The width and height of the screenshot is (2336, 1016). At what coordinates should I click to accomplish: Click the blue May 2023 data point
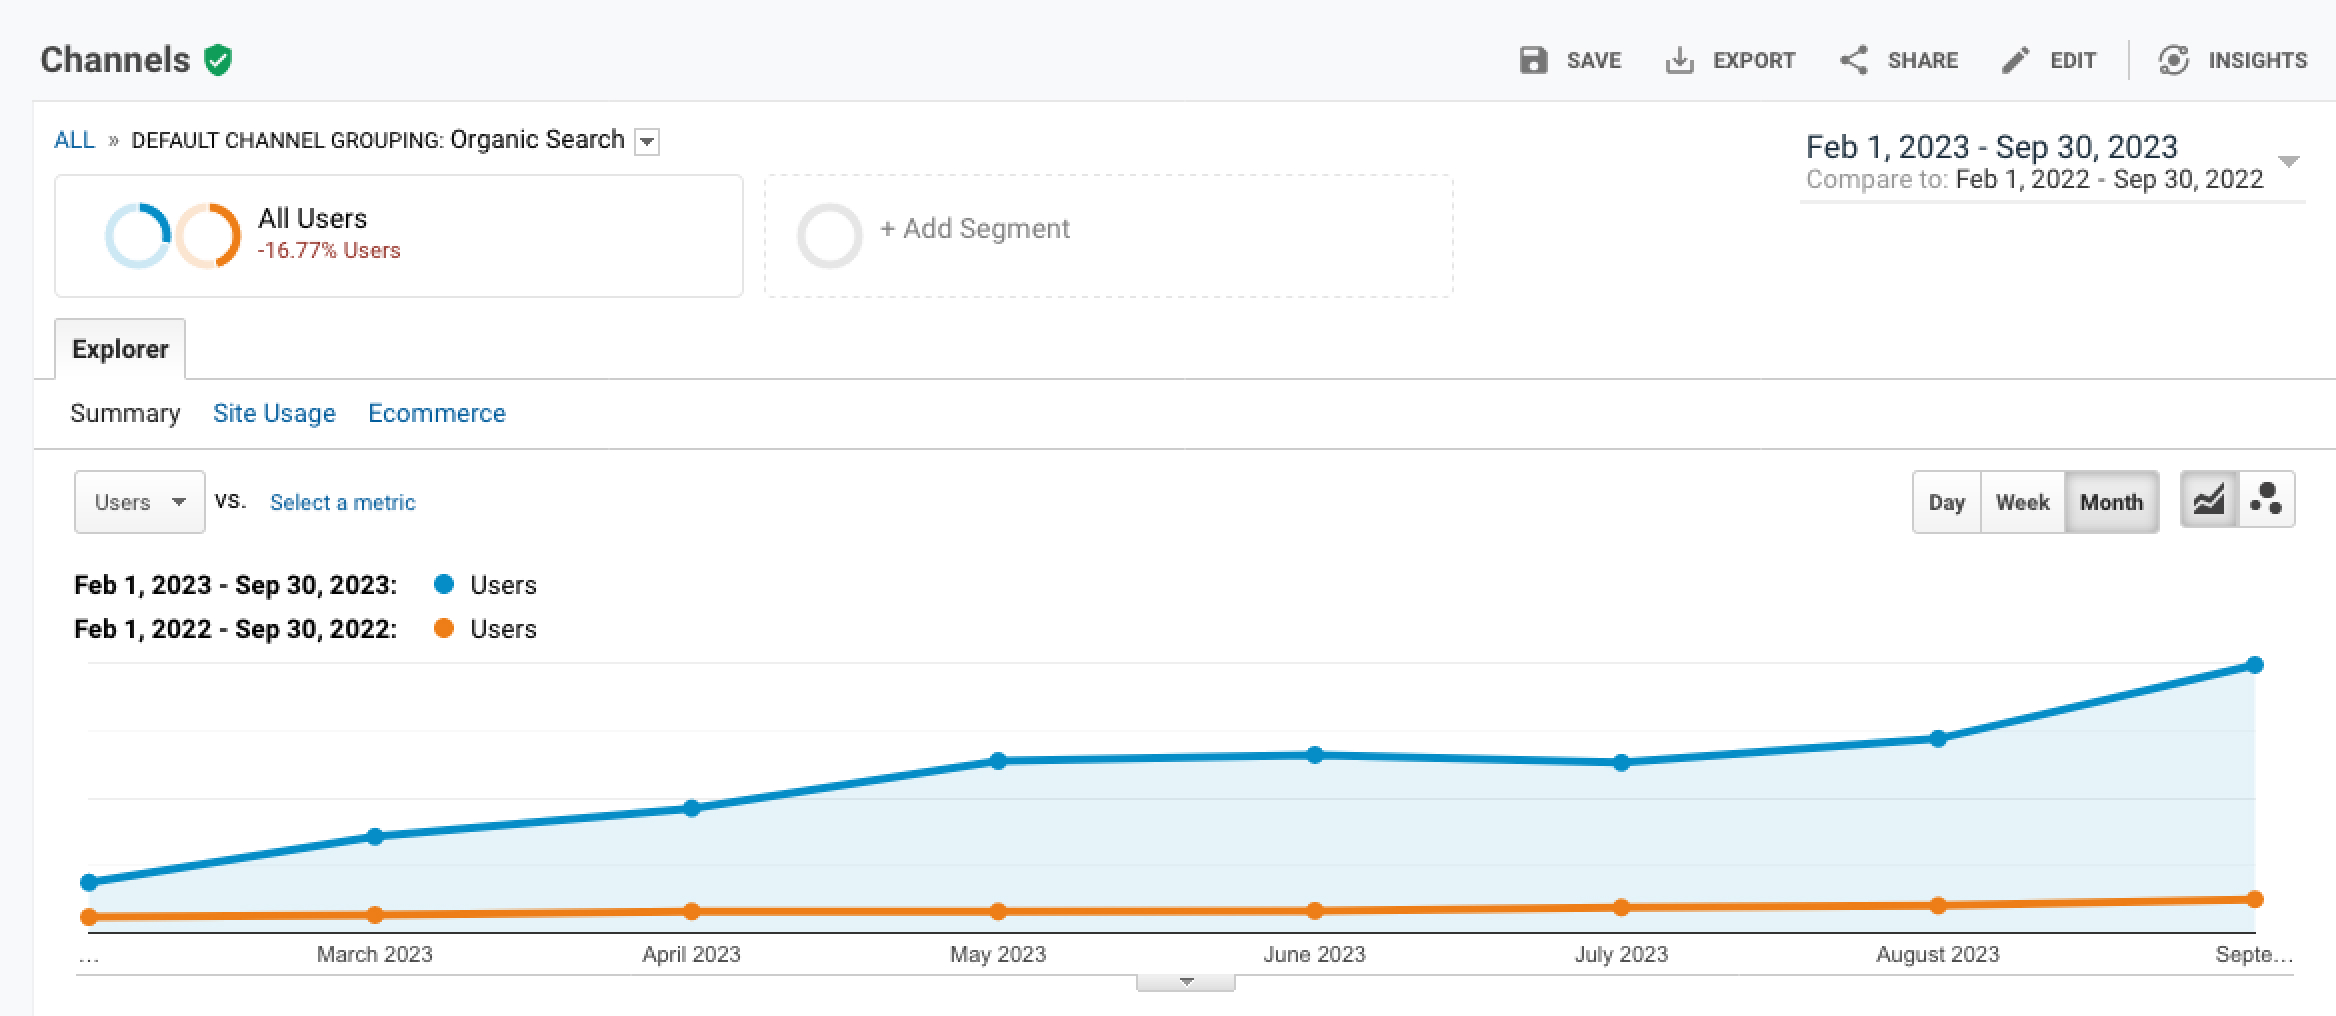coord(998,761)
